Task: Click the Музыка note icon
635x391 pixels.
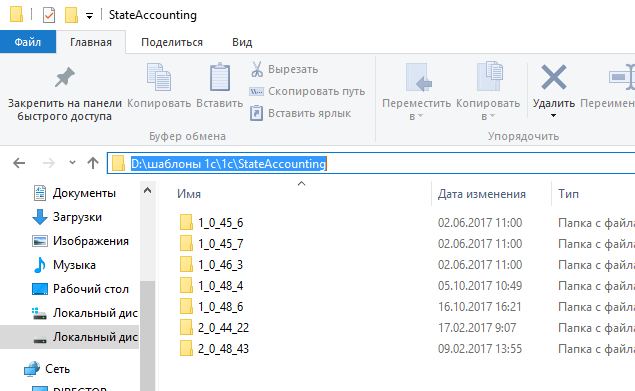Action: click(x=40, y=265)
